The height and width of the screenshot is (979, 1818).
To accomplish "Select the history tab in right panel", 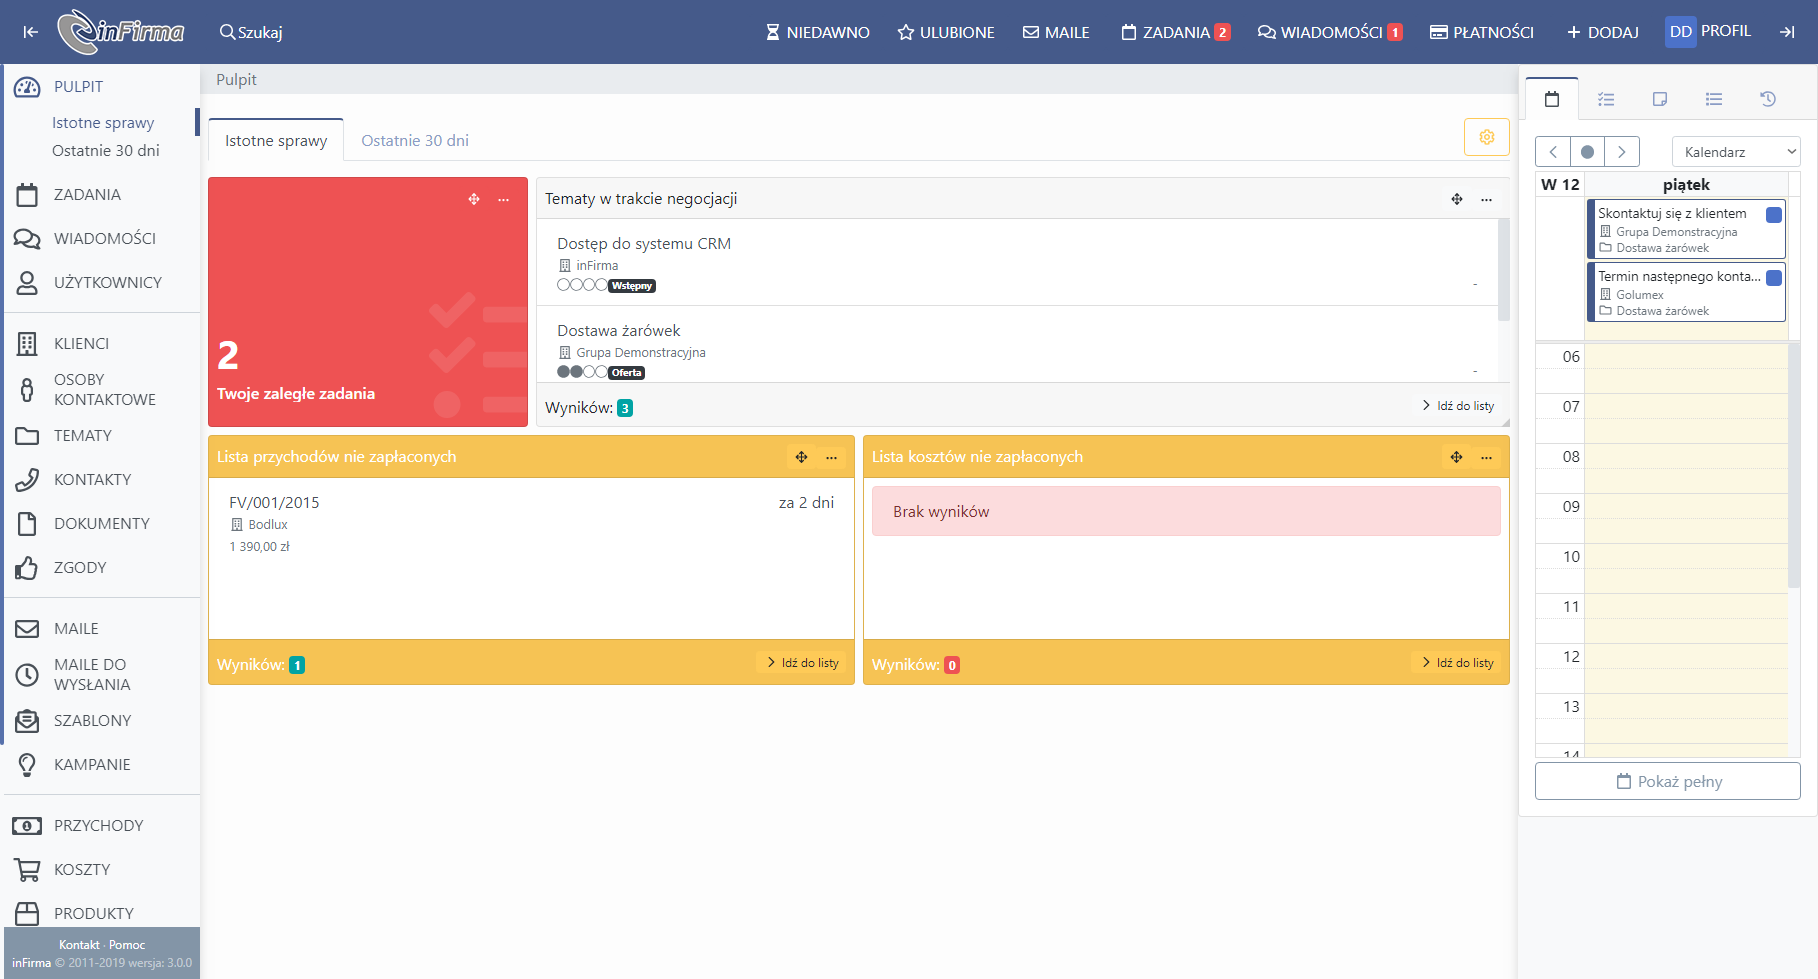I will 1768,99.
